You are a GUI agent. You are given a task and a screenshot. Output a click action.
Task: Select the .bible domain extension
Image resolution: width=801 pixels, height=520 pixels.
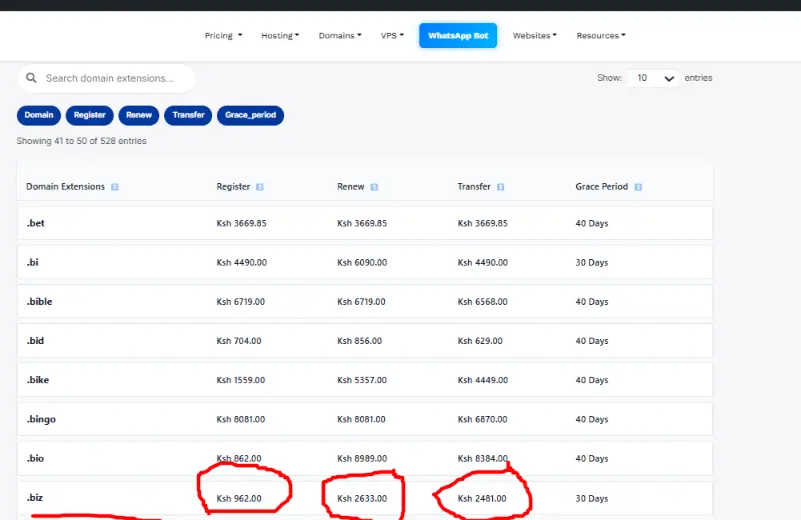(x=39, y=301)
